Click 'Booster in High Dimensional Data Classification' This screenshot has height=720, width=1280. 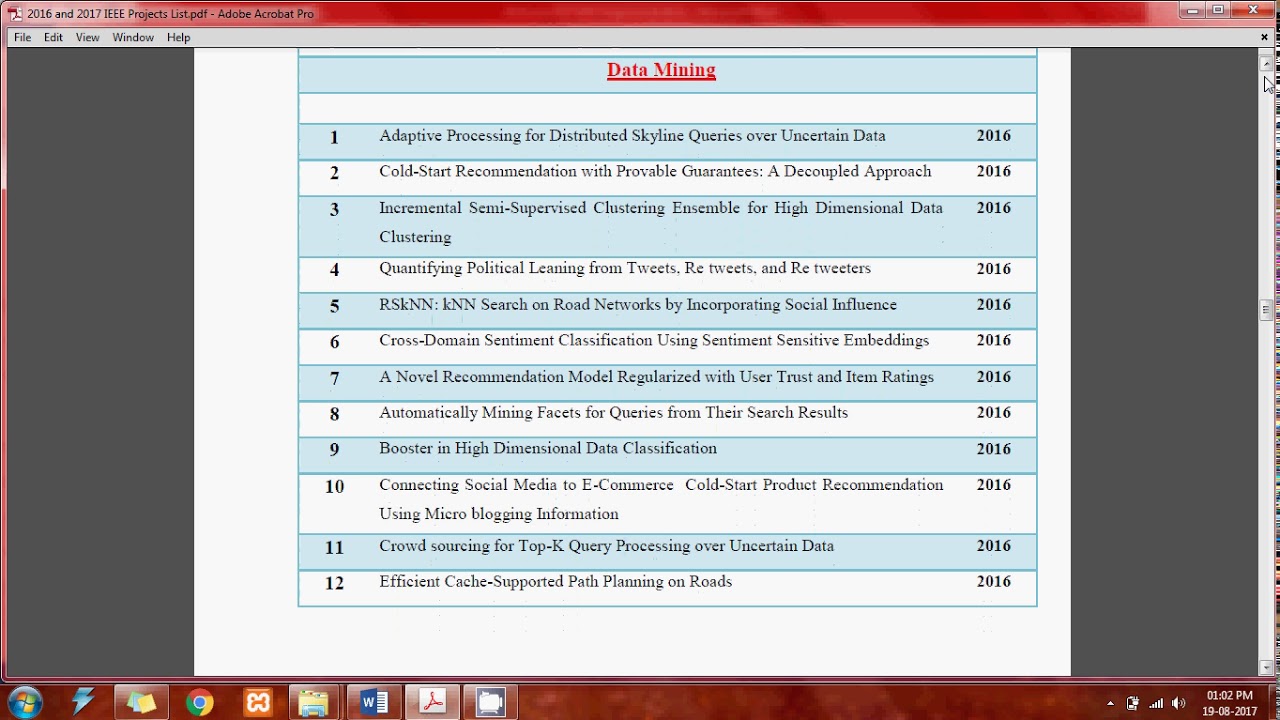[x=548, y=448]
